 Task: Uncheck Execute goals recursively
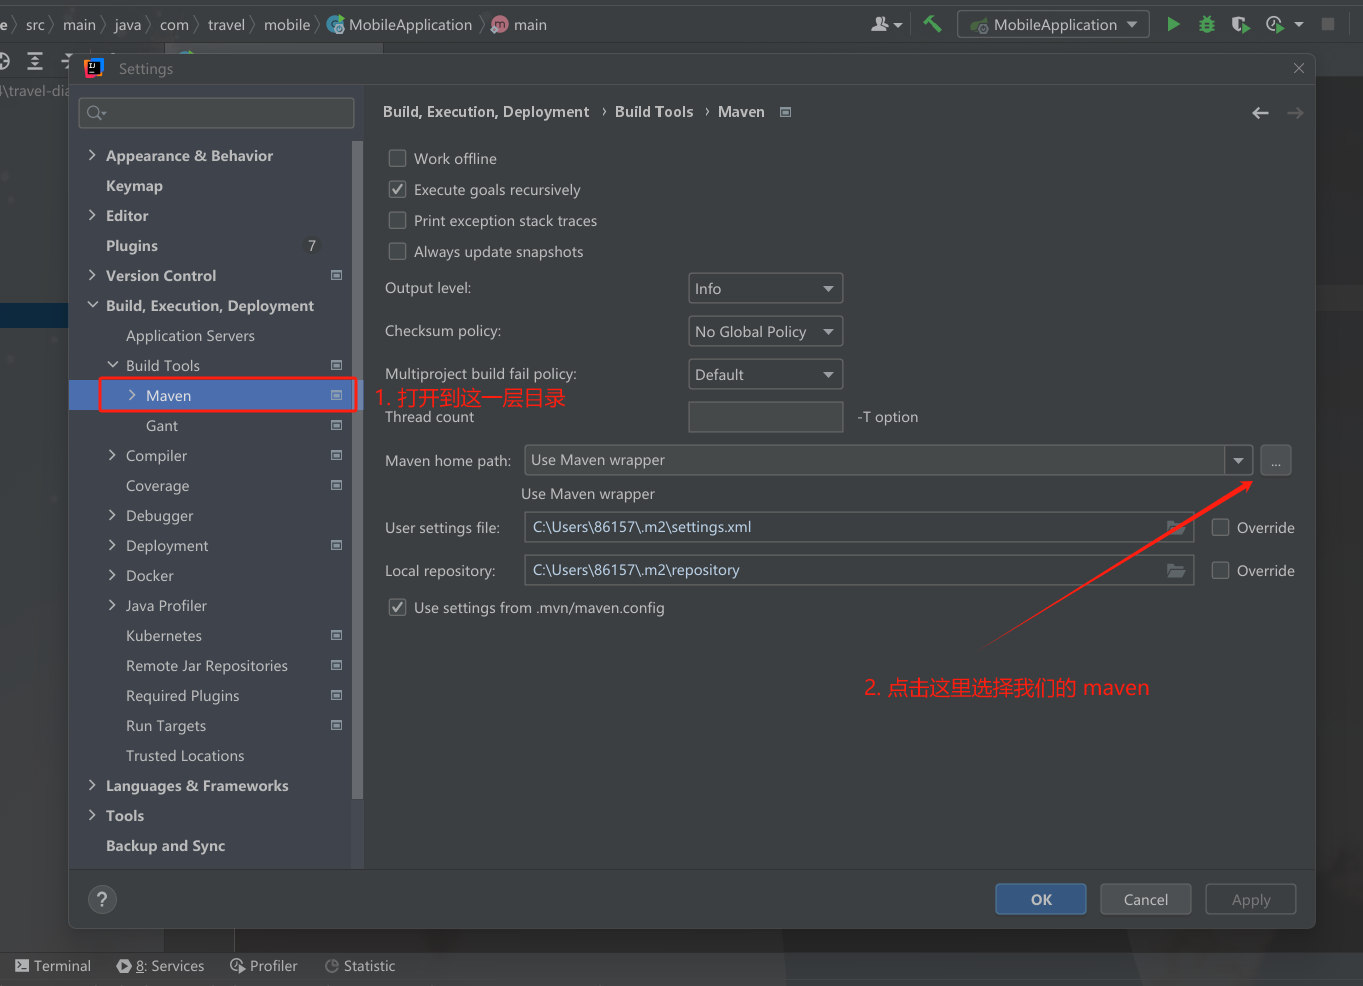click(397, 189)
